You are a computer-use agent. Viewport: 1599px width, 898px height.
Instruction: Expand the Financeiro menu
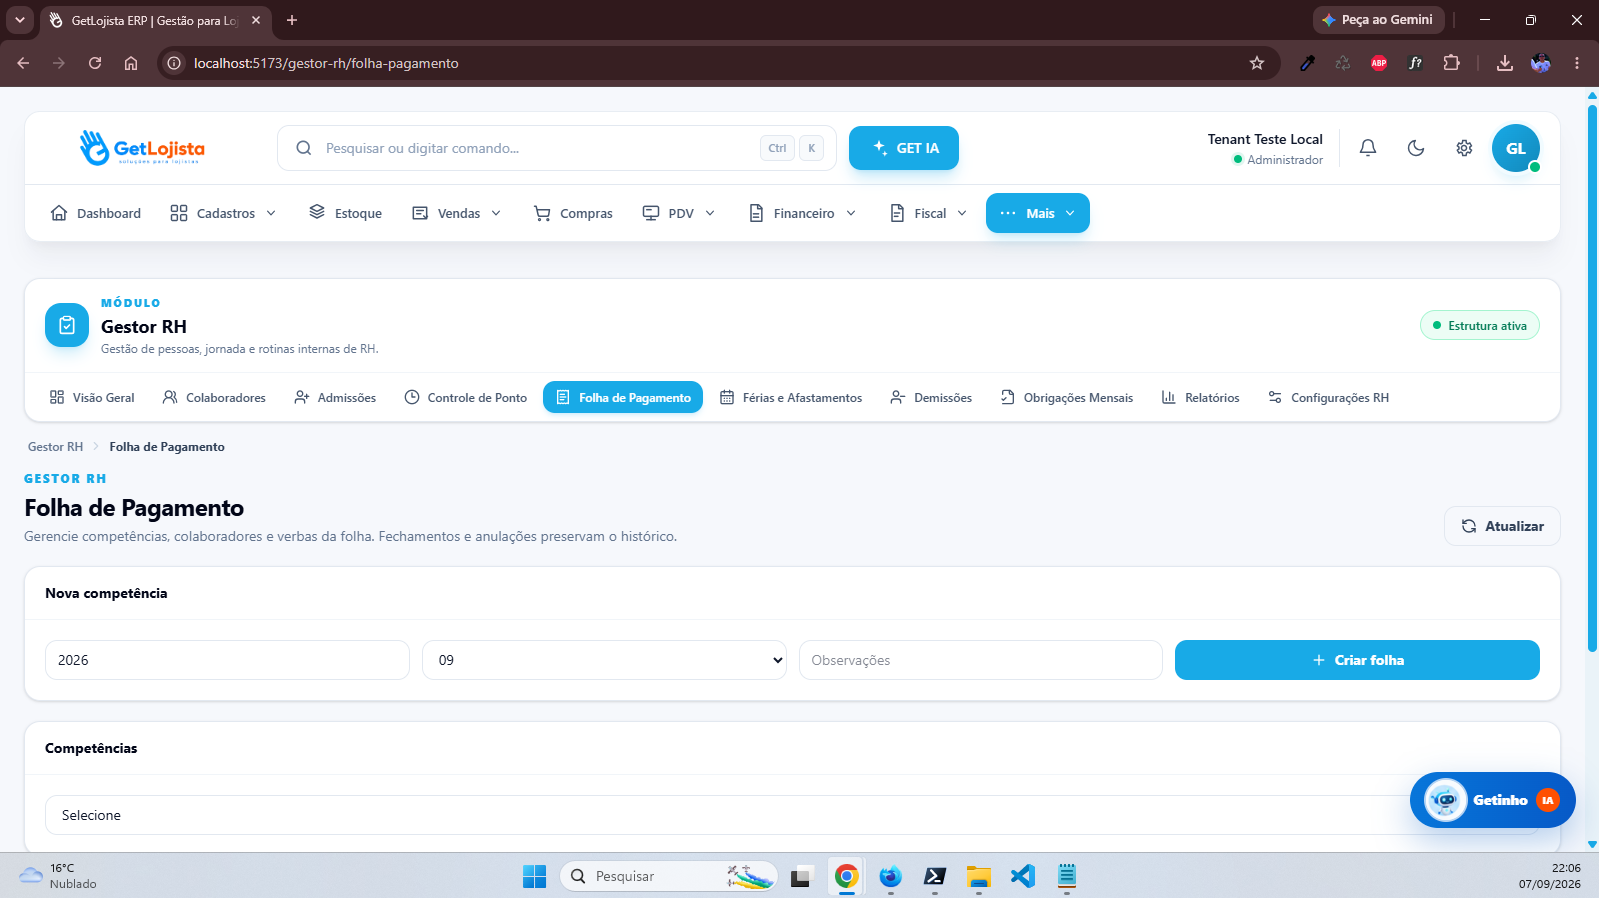coord(803,213)
